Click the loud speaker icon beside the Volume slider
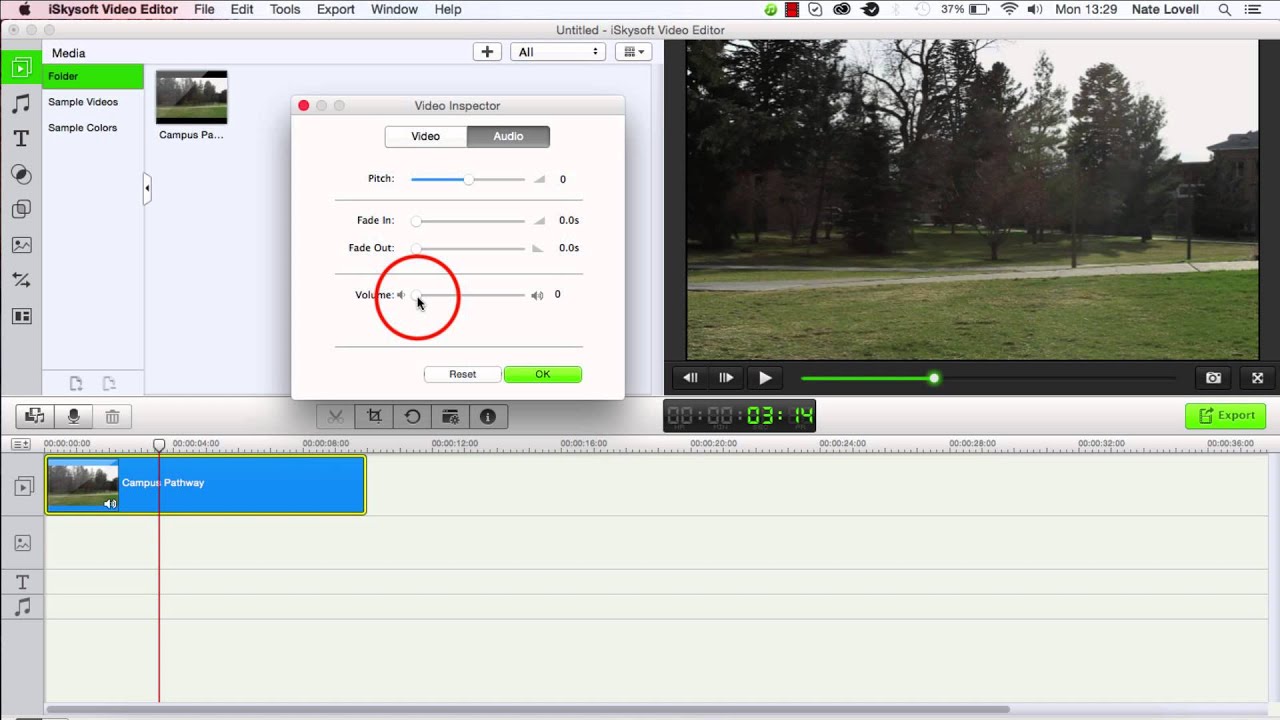This screenshot has height=720, width=1280. (537, 295)
